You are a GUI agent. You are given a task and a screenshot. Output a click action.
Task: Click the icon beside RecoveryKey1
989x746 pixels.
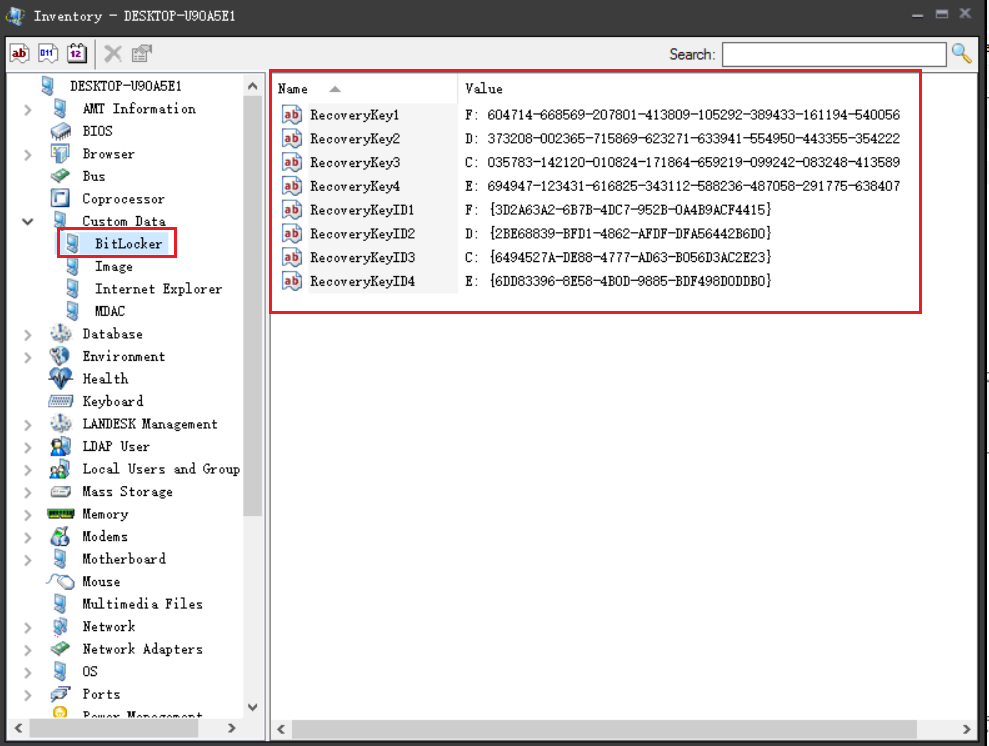292,115
